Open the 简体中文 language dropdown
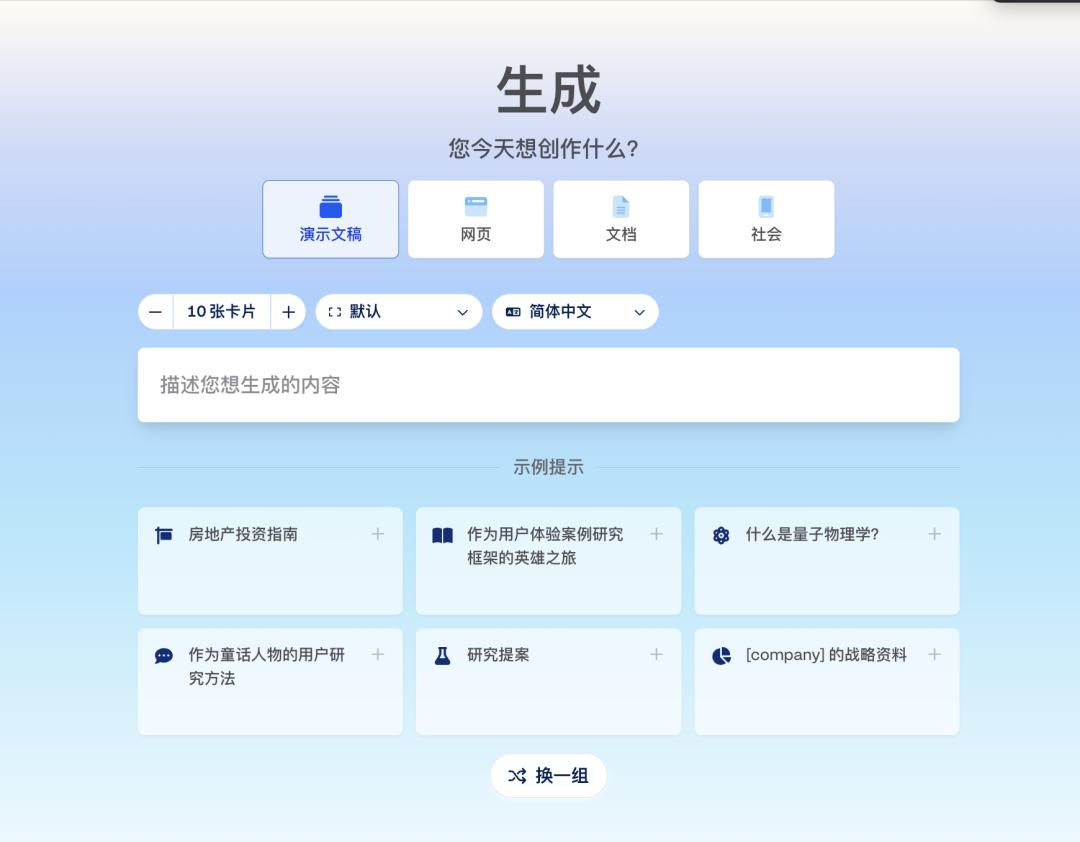Viewport: 1080px width, 842px height. point(575,312)
